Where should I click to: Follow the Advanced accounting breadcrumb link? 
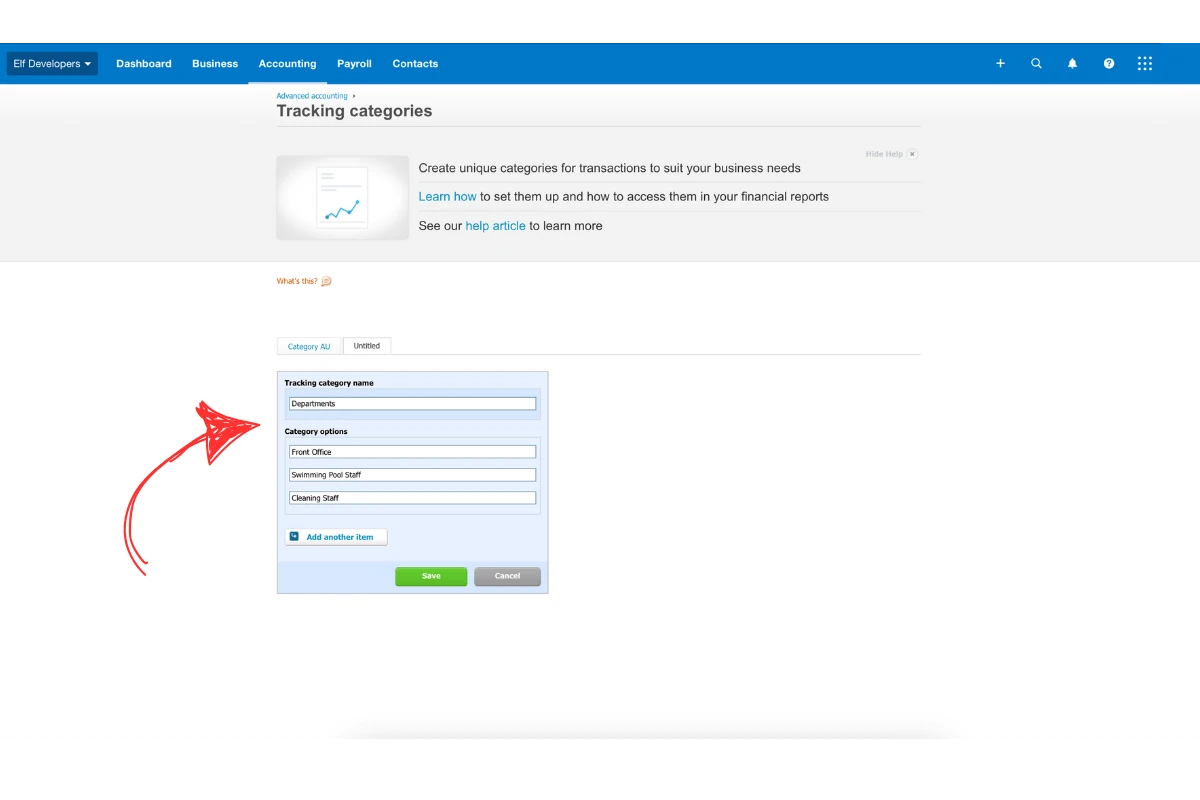coord(312,96)
